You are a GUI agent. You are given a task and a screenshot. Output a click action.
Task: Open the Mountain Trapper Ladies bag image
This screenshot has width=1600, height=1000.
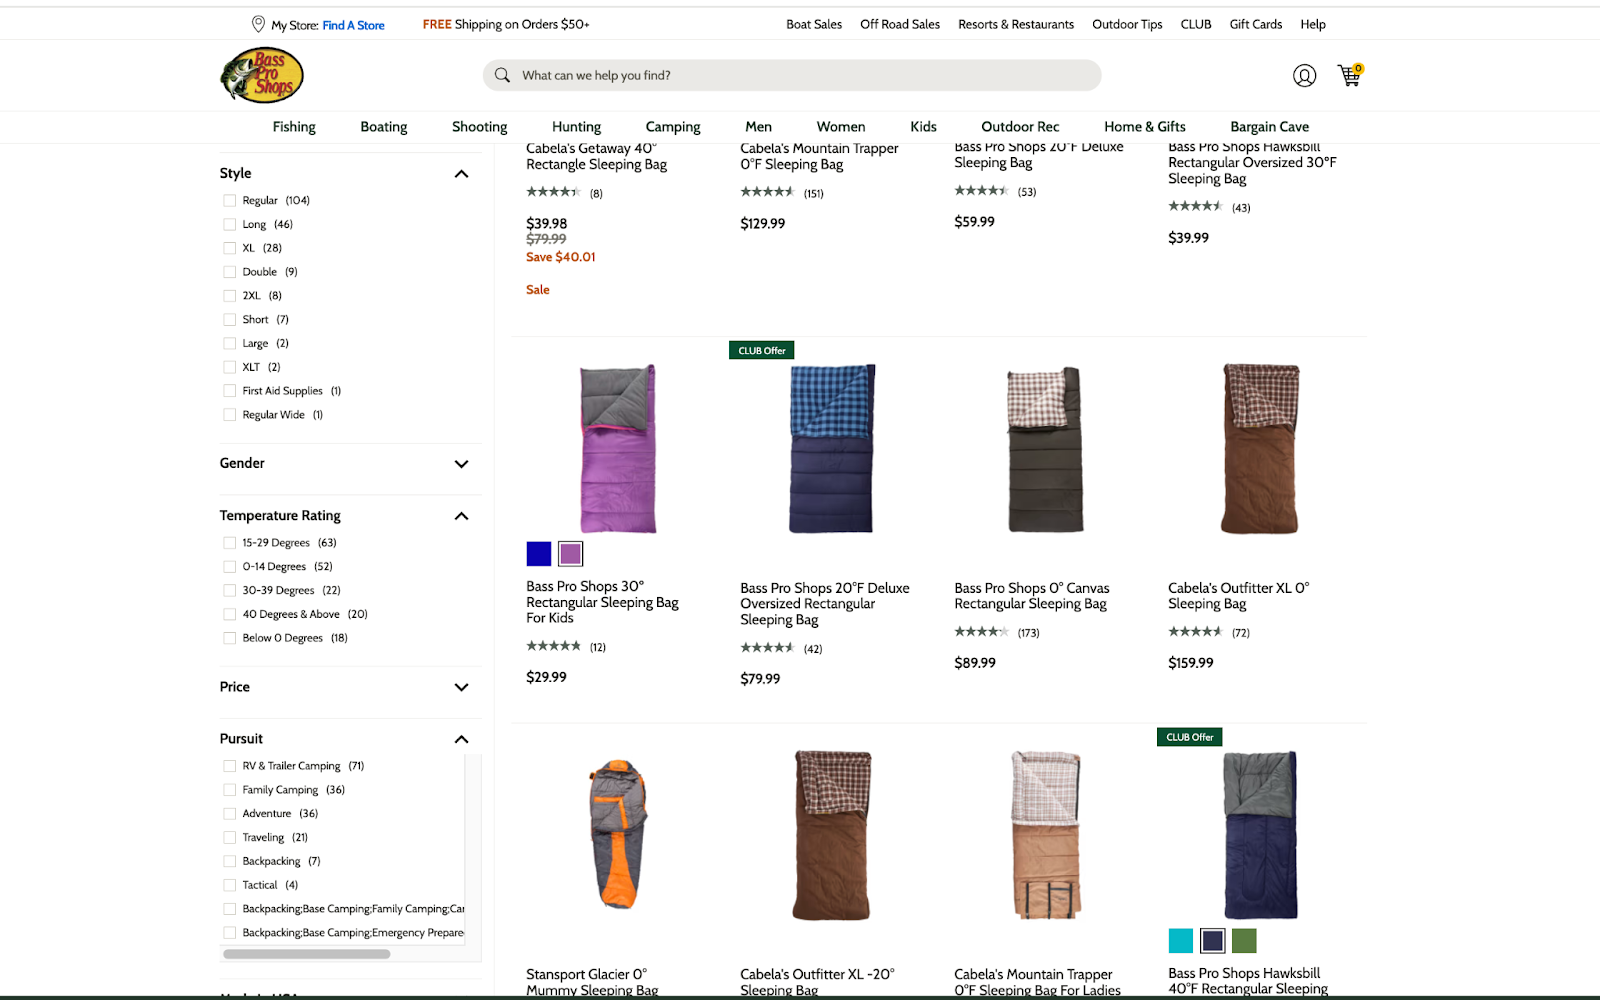[1045, 835]
